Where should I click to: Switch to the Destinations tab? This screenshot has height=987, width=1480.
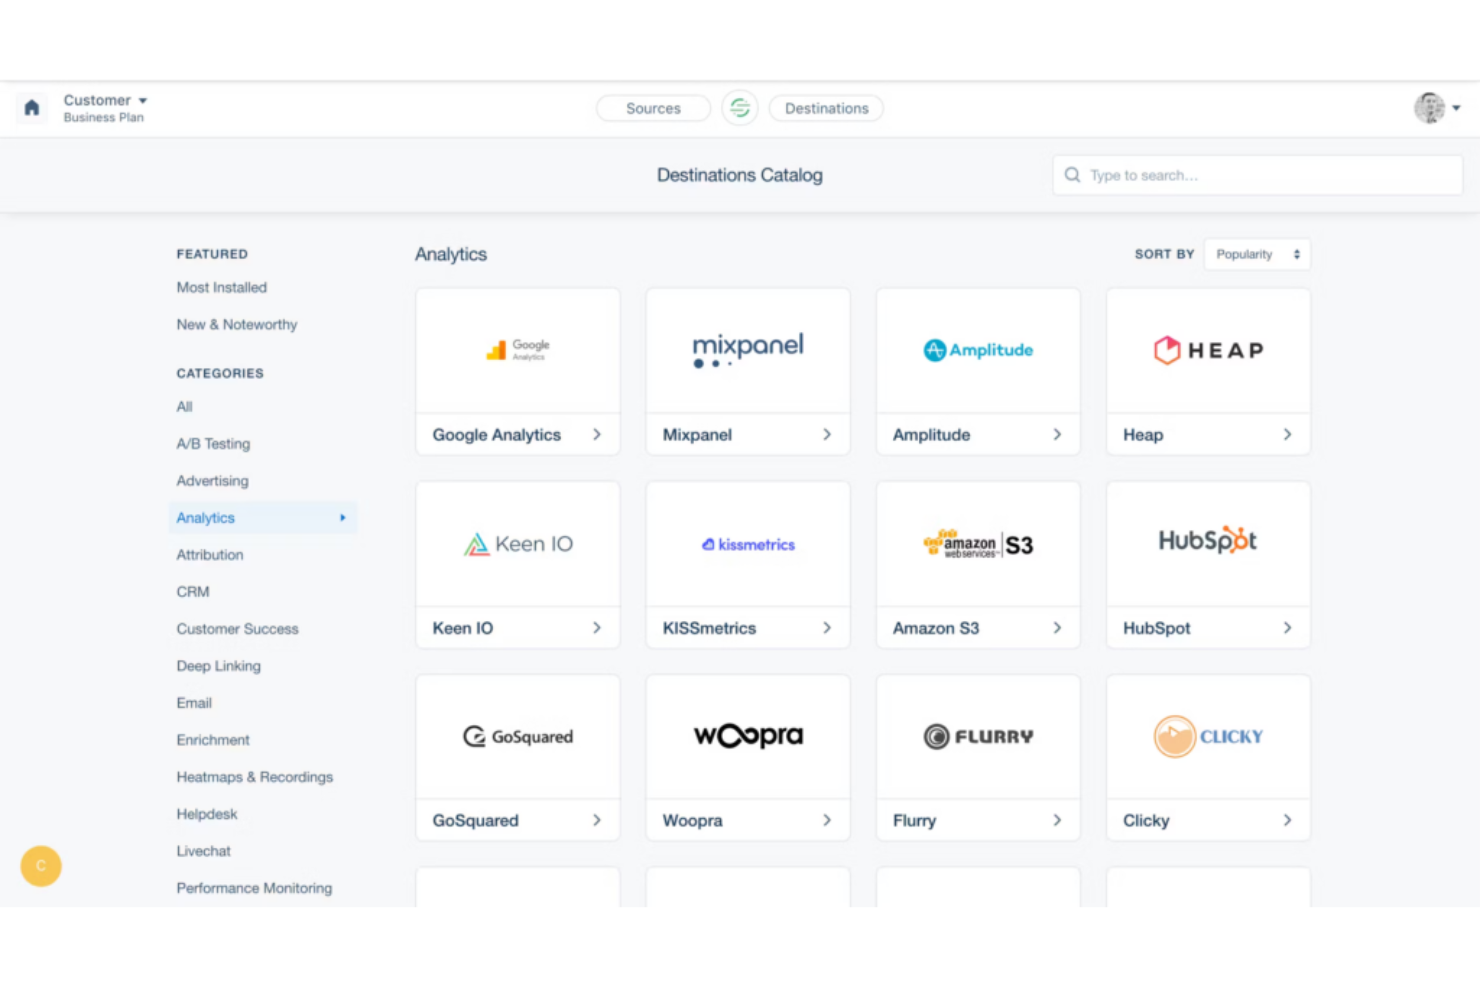(826, 108)
